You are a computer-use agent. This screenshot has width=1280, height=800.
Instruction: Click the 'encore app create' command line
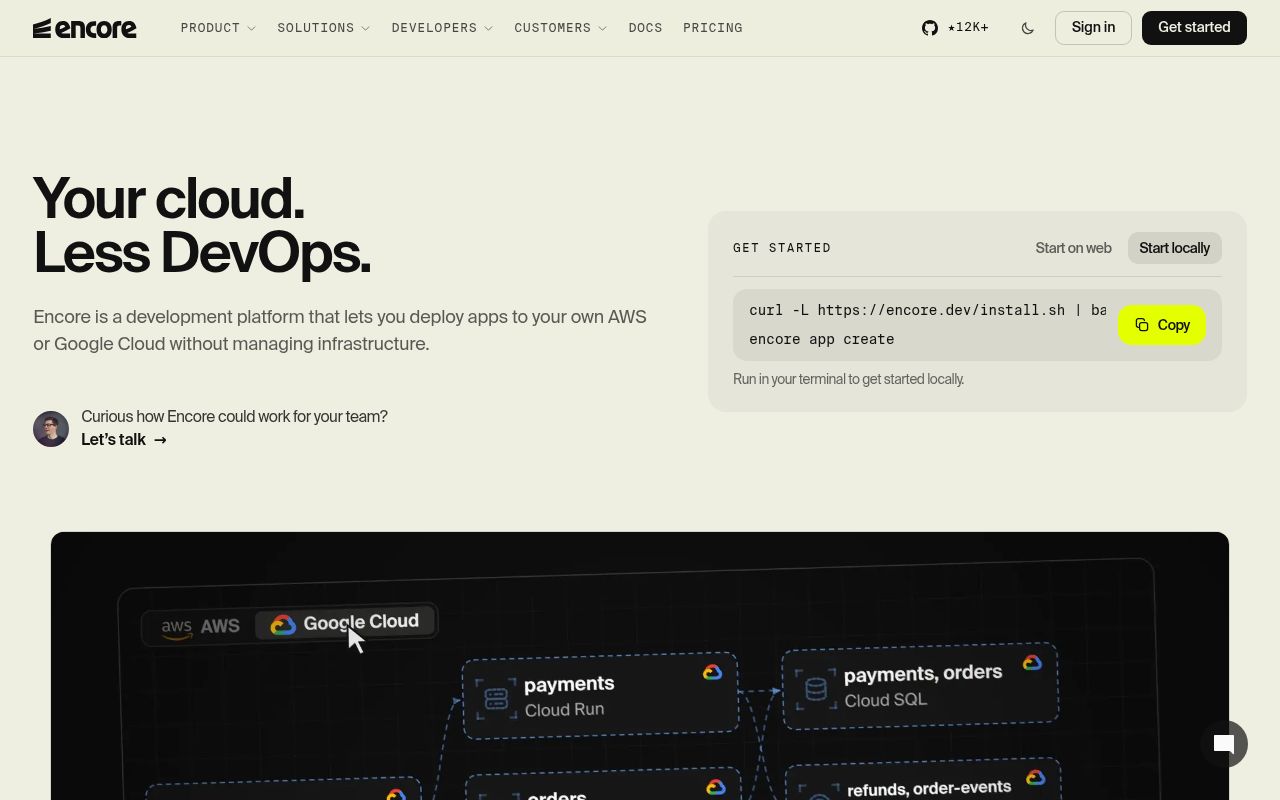[822, 339]
